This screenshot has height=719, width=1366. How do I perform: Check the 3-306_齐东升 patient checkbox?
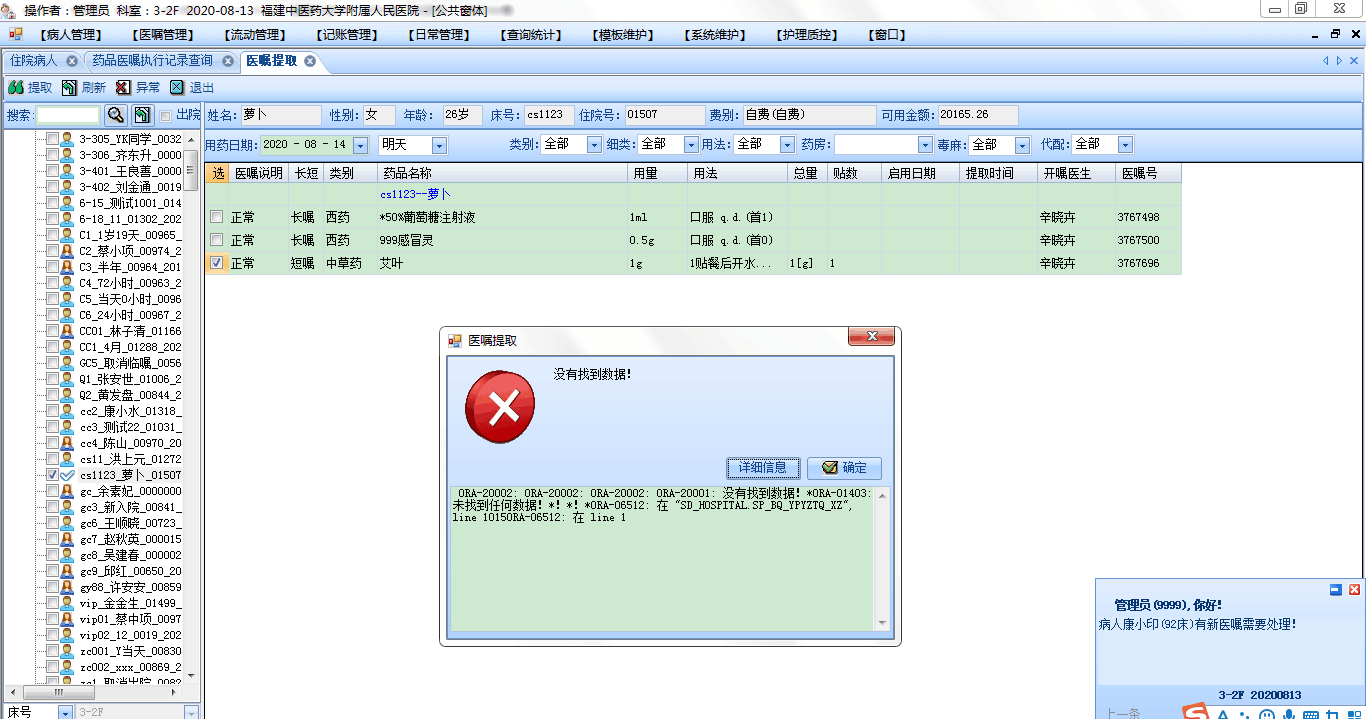(x=52, y=155)
